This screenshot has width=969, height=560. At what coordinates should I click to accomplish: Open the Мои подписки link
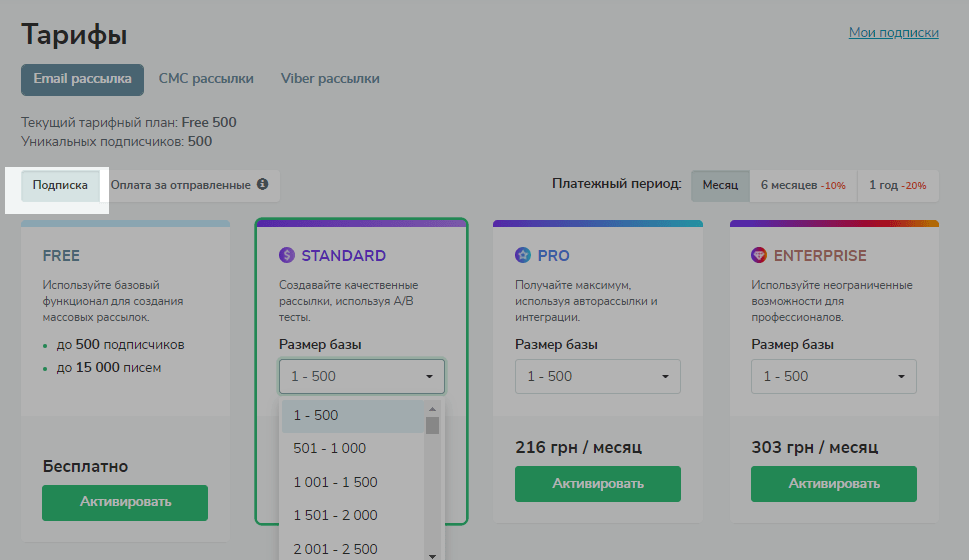[x=893, y=33]
